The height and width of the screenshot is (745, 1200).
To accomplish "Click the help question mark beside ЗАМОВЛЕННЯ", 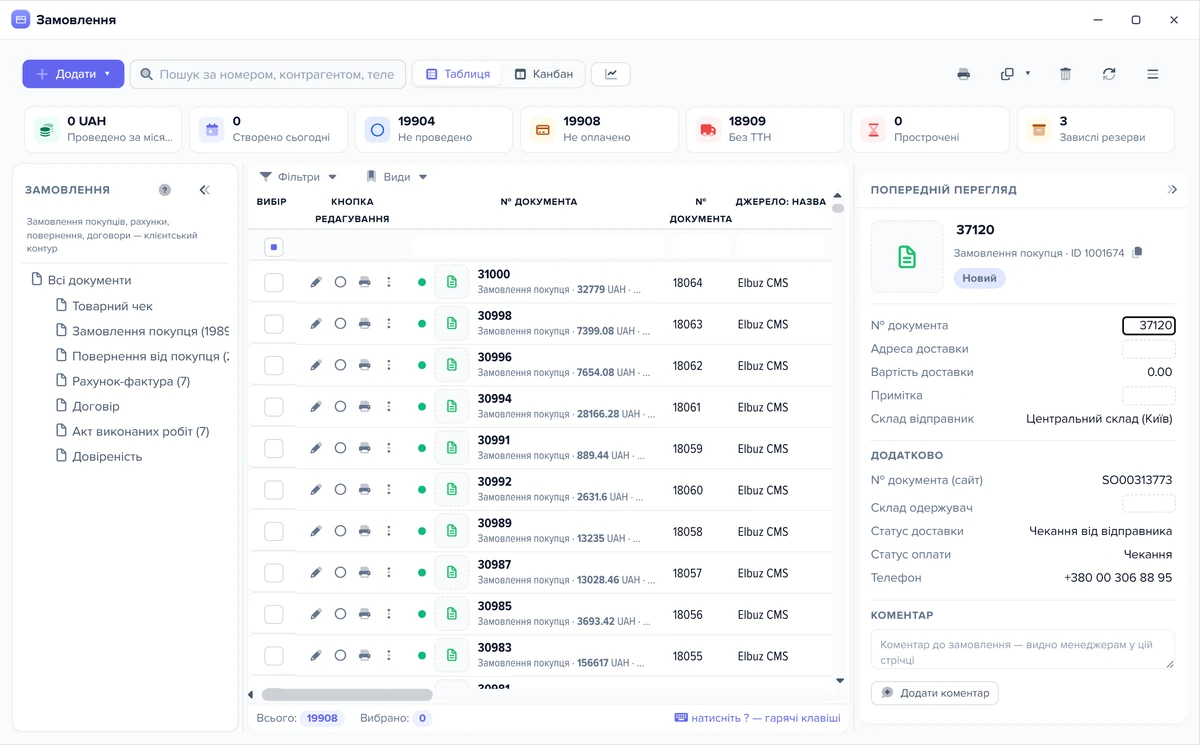I will (x=165, y=190).
